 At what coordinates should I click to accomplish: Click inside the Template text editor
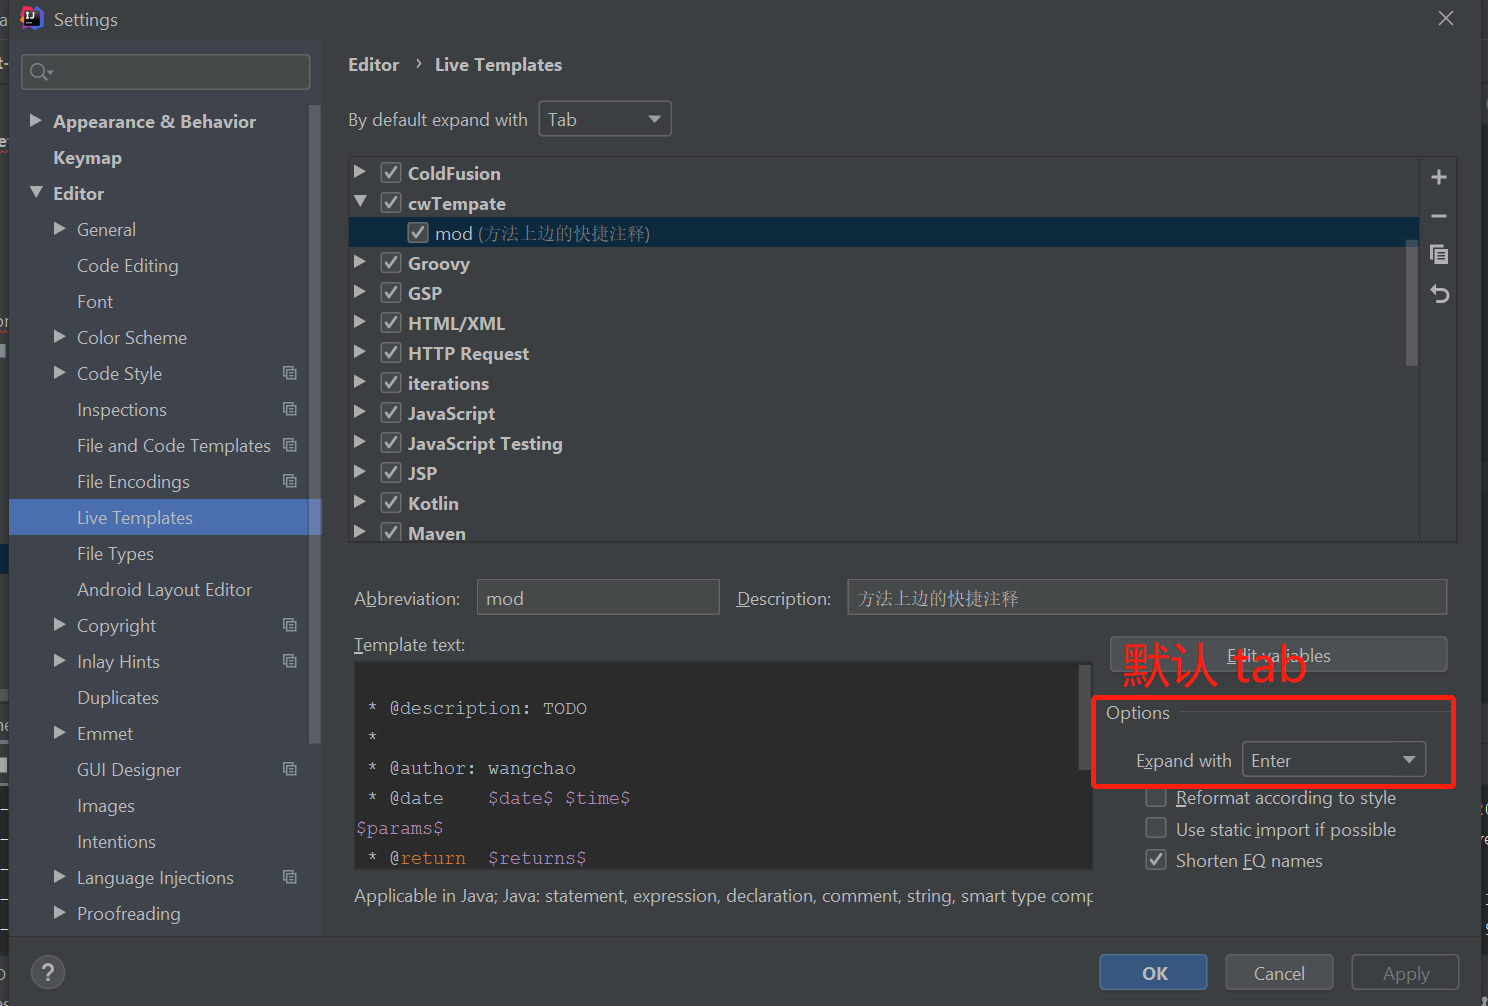pos(716,766)
